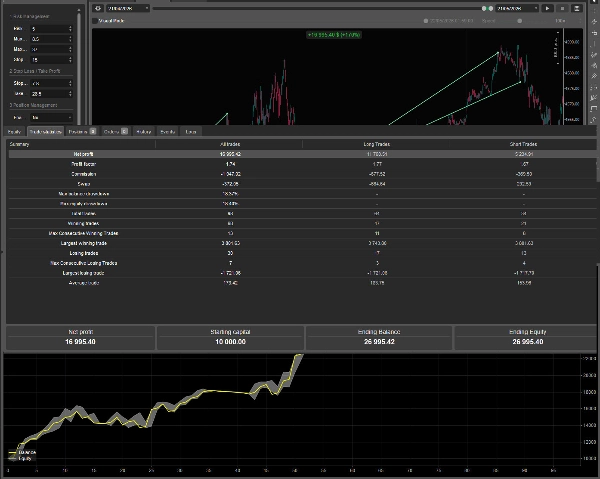Start the backtest with play button
The image size is (600, 479).
coord(548,8)
